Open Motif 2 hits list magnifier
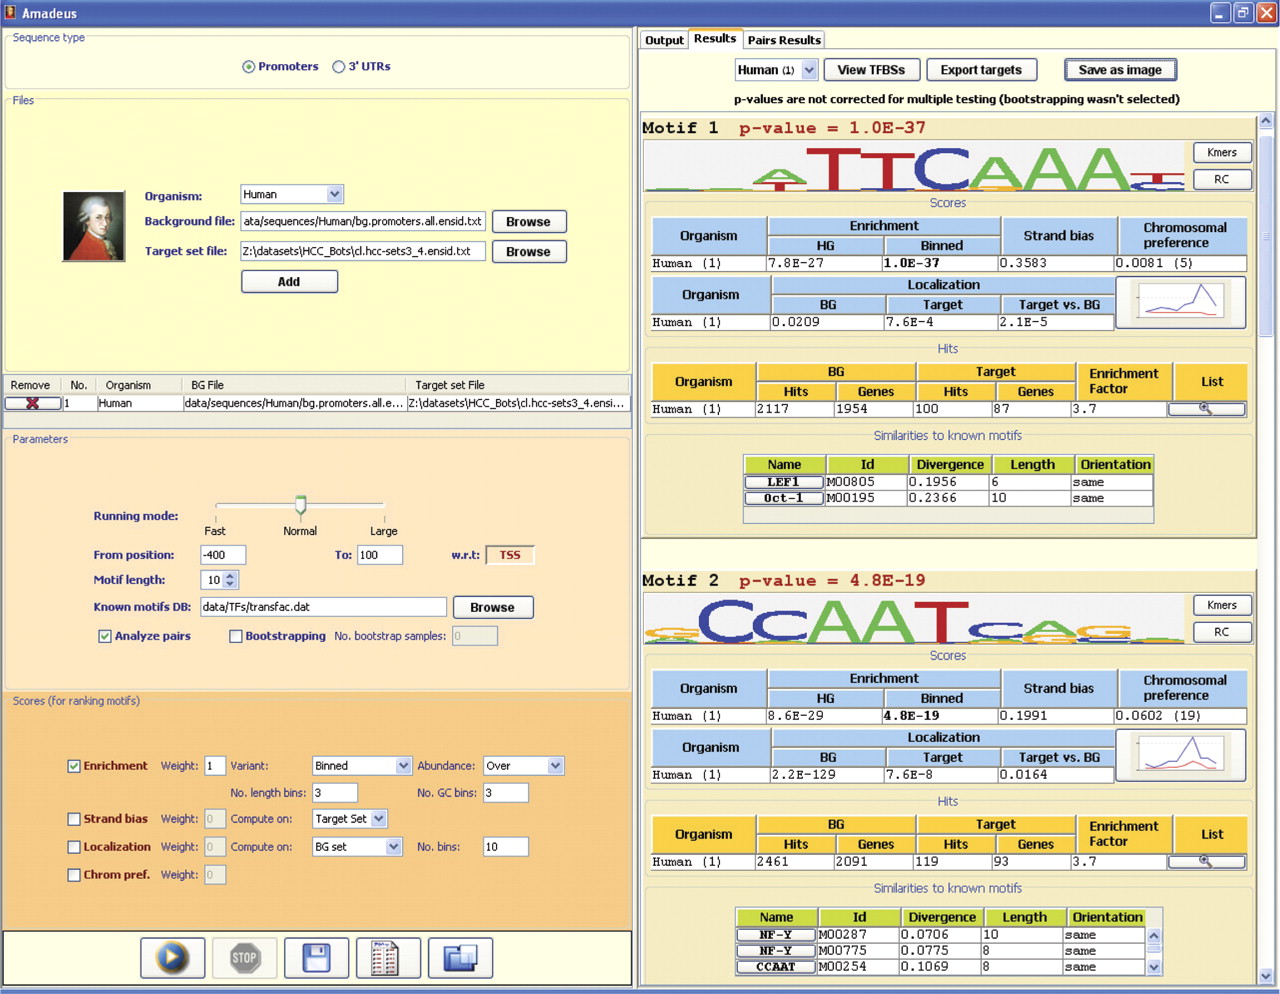Image resolution: width=1280 pixels, height=994 pixels. [x=1206, y=861]
